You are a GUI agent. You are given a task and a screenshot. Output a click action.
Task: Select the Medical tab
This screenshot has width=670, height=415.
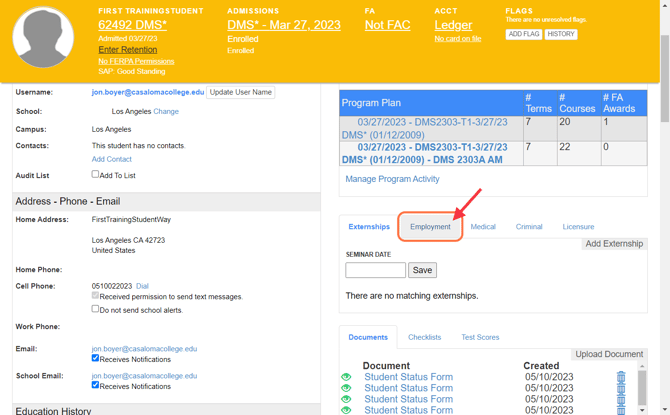pos(483,227)
